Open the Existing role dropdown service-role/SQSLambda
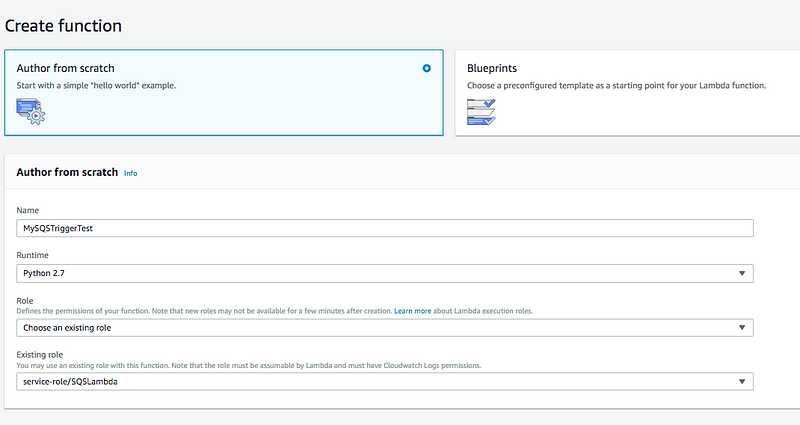This screenshot has width=800, height=425. pos(385,382)
